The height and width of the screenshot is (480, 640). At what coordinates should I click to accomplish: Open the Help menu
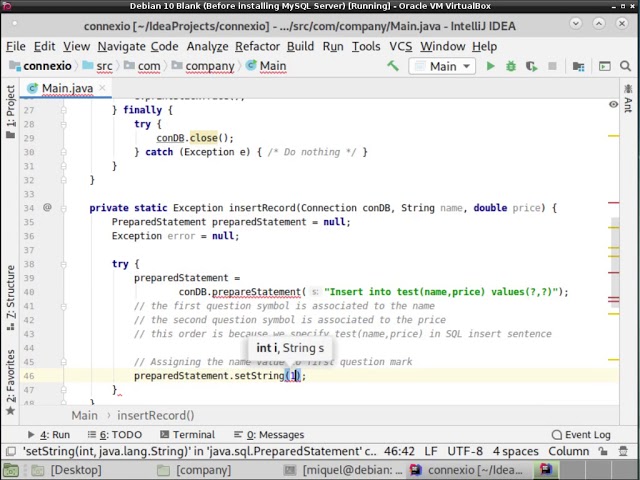(x=484, y=47)
